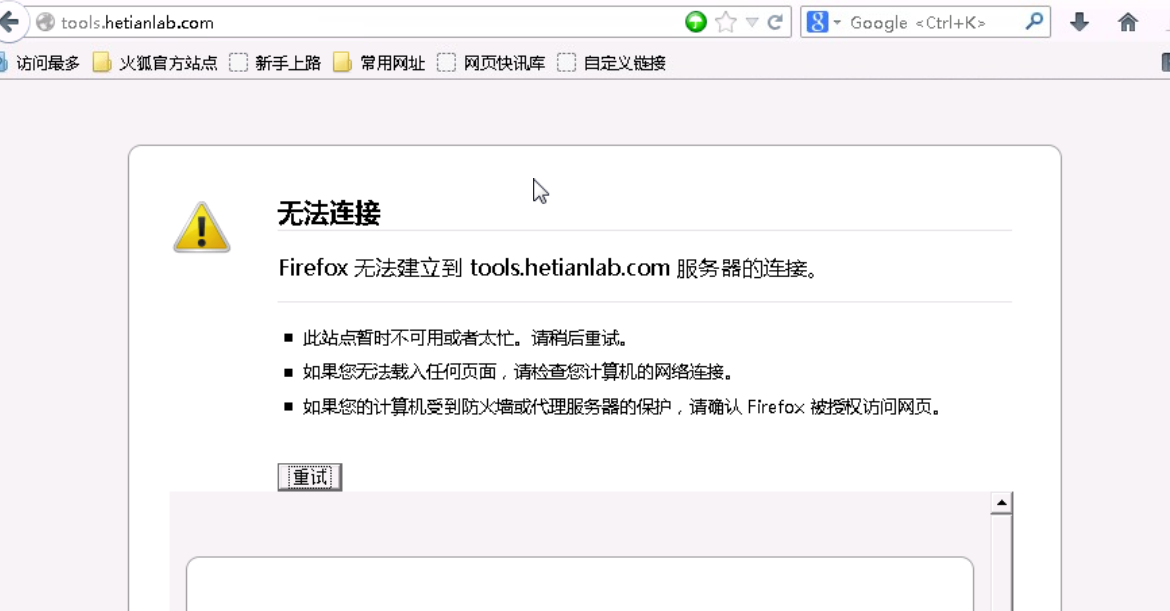Open the 常用网址 bookmark folder
Viewport: 1170px width, 611px height.
[x=379, y=63]
